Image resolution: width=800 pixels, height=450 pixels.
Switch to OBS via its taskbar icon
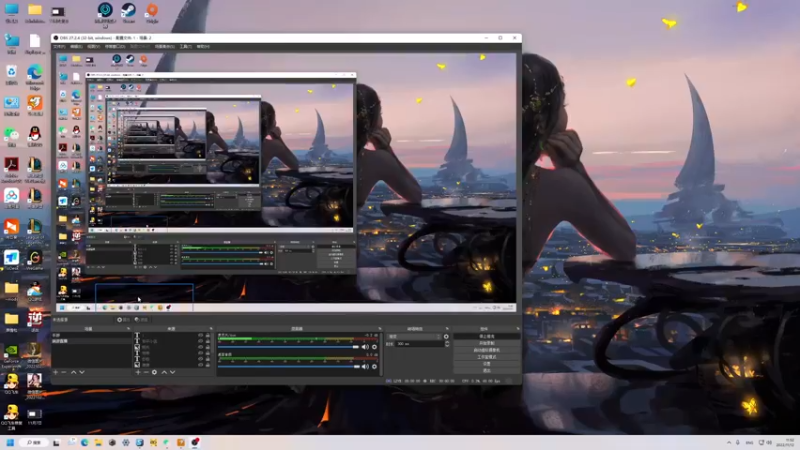pyautogui.click(x=195, y=442)
